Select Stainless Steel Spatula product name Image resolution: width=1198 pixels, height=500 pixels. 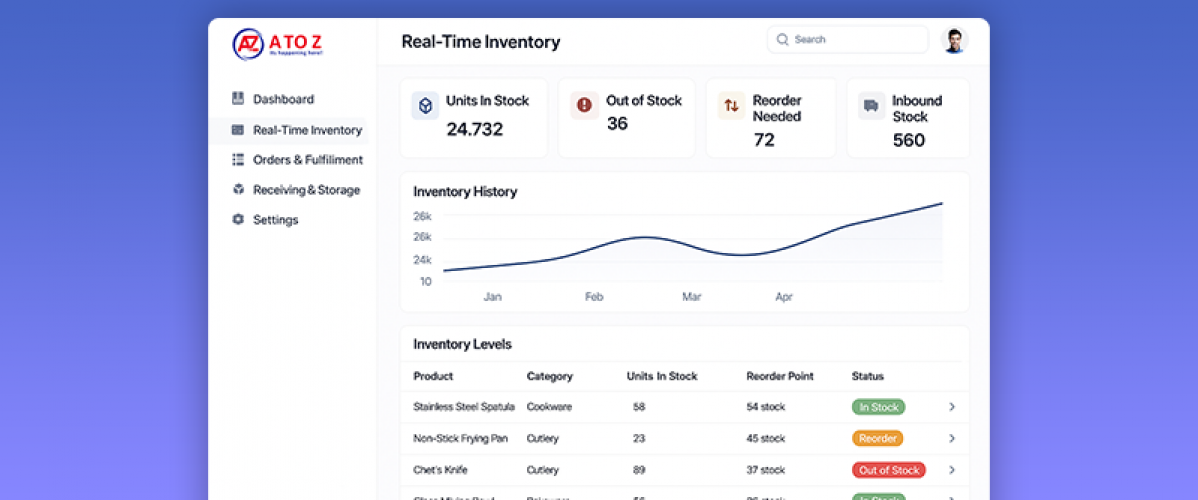464,407
